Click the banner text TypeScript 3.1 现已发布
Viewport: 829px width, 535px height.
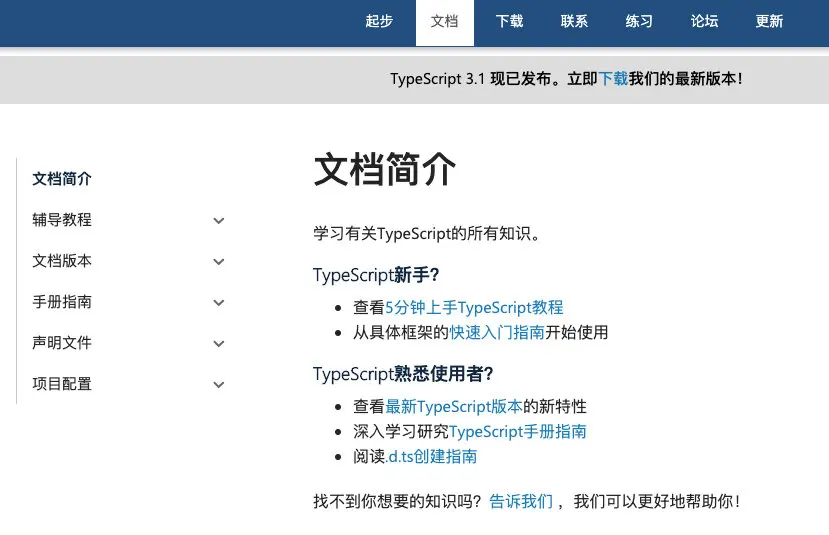(471, 79)
